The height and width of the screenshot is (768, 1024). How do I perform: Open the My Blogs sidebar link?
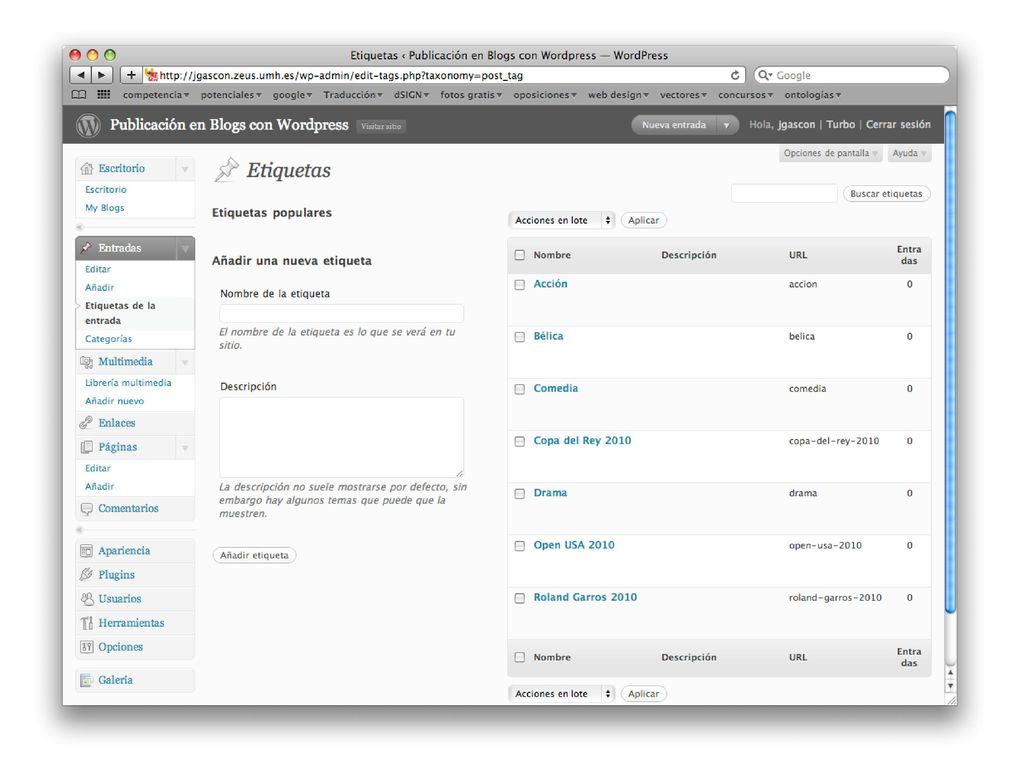104,208
